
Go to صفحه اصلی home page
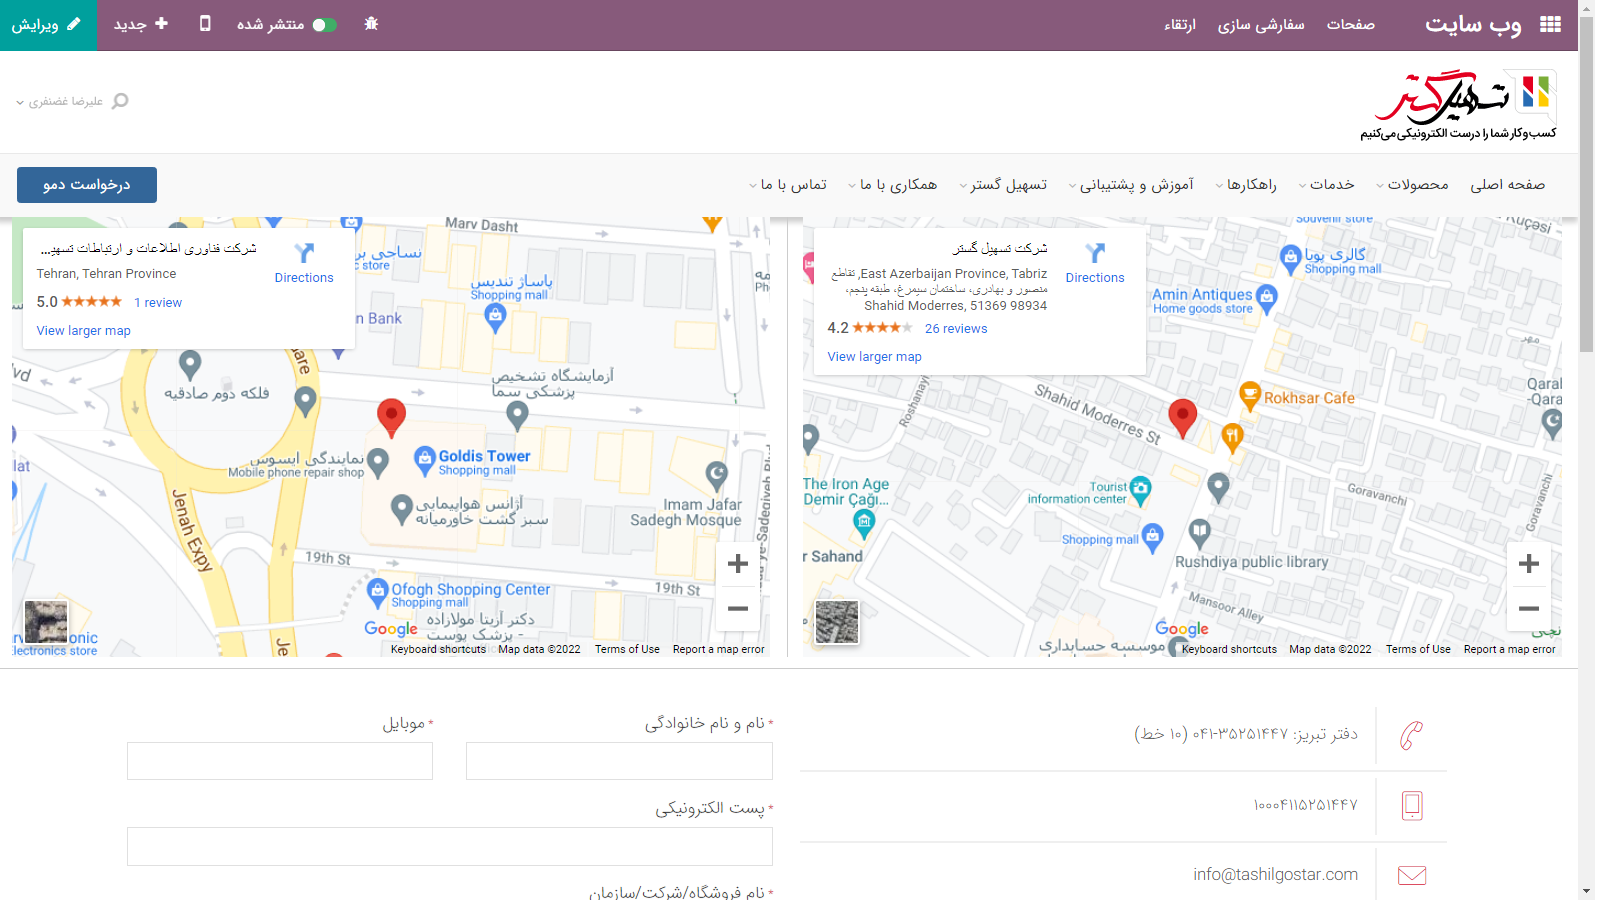tap(1507, 185)
